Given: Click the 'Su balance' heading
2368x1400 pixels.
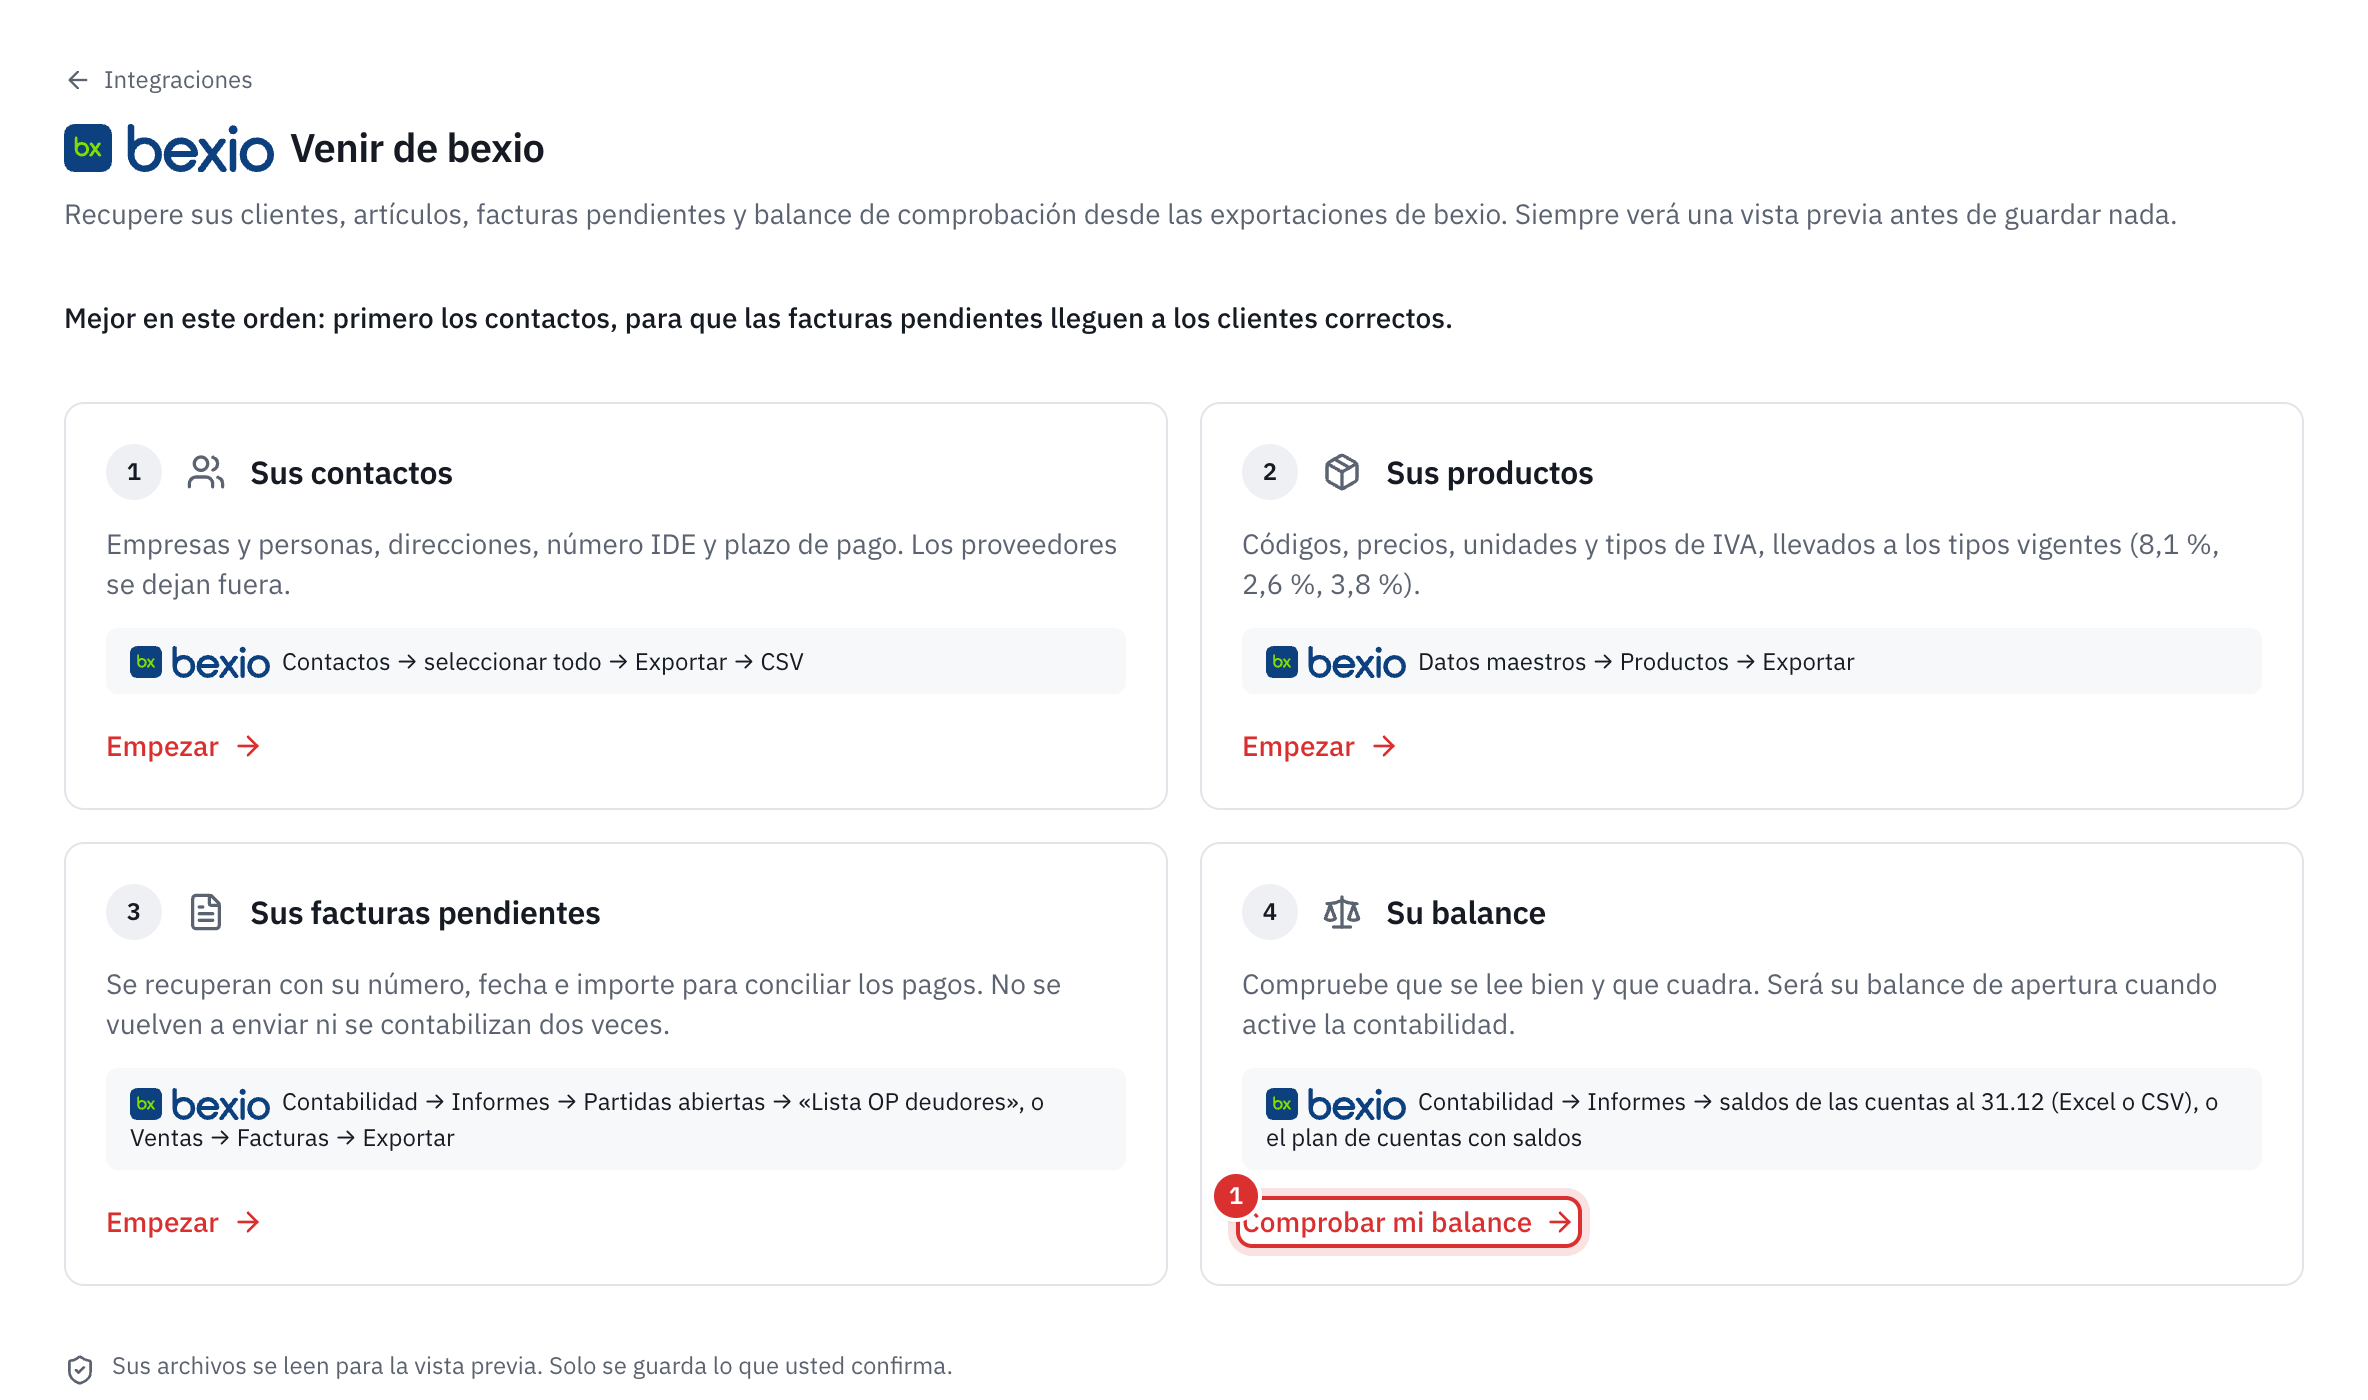Looking at the screenshot, I should click(1465, 913).
